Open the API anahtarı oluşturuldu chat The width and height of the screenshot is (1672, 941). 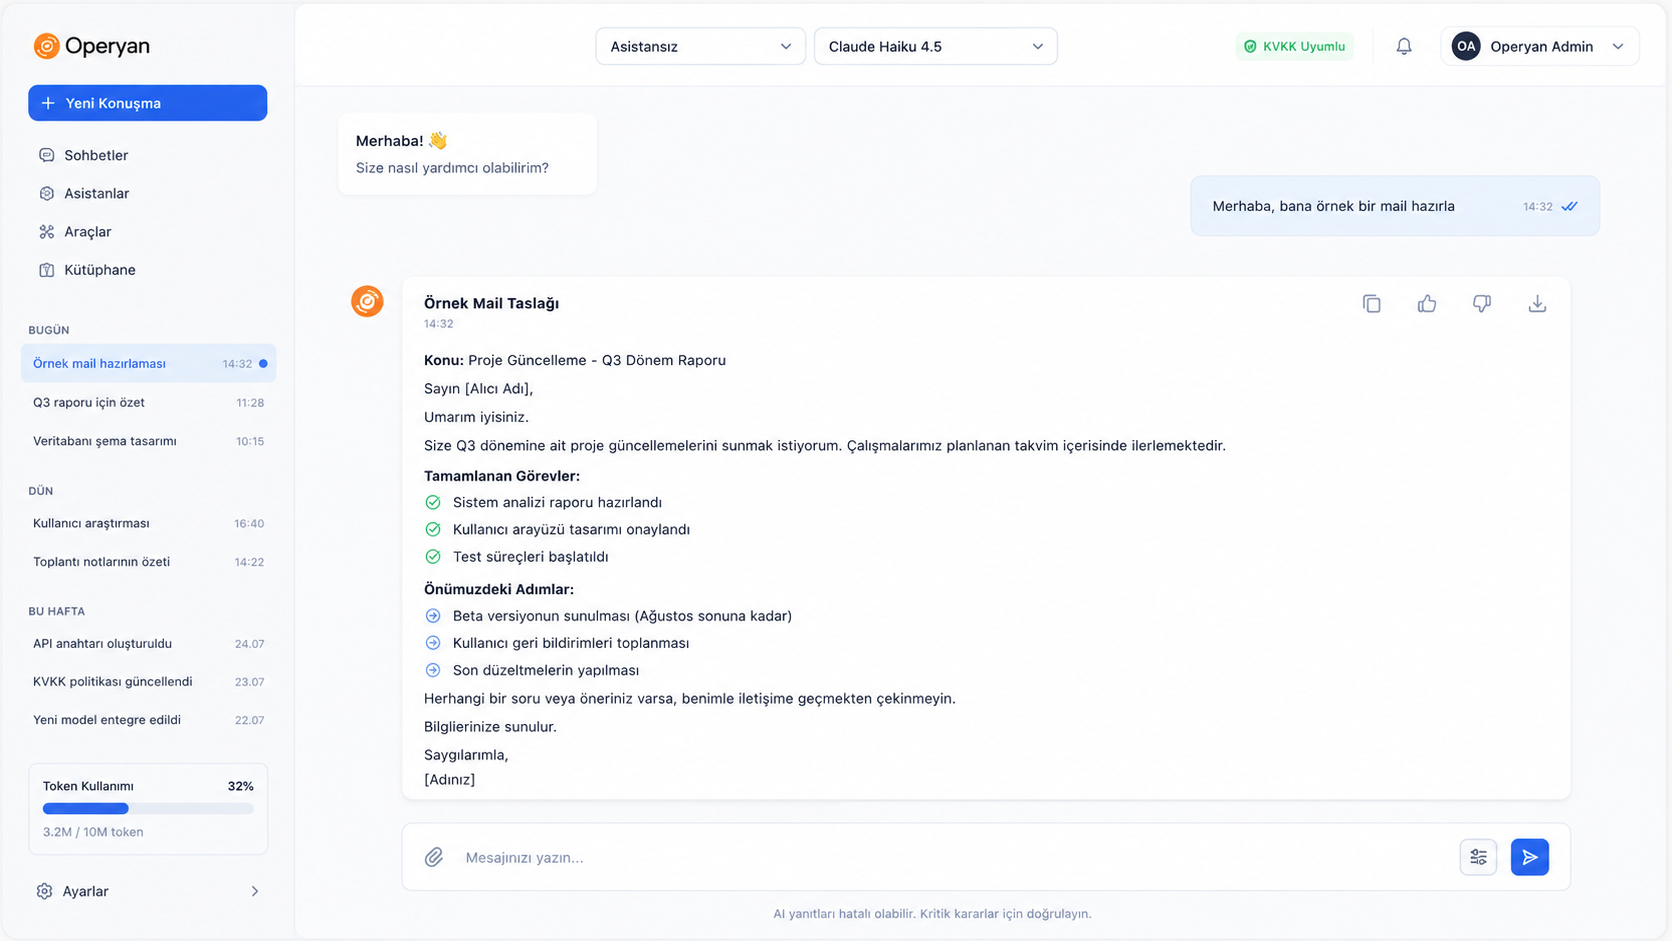coord(148,644)
